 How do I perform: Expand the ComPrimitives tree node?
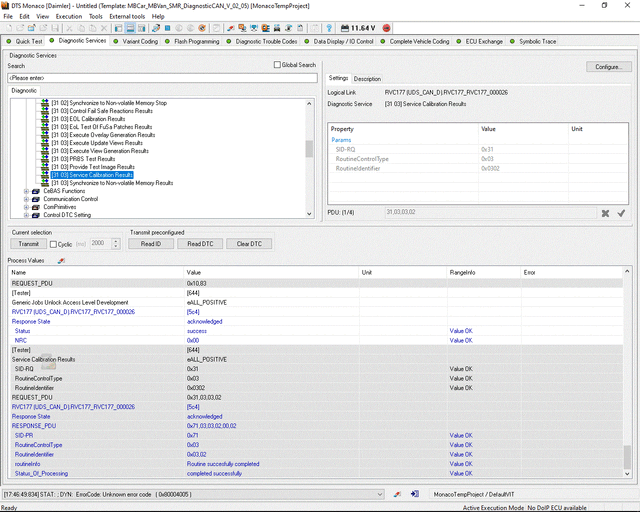[x=26, y=207]
